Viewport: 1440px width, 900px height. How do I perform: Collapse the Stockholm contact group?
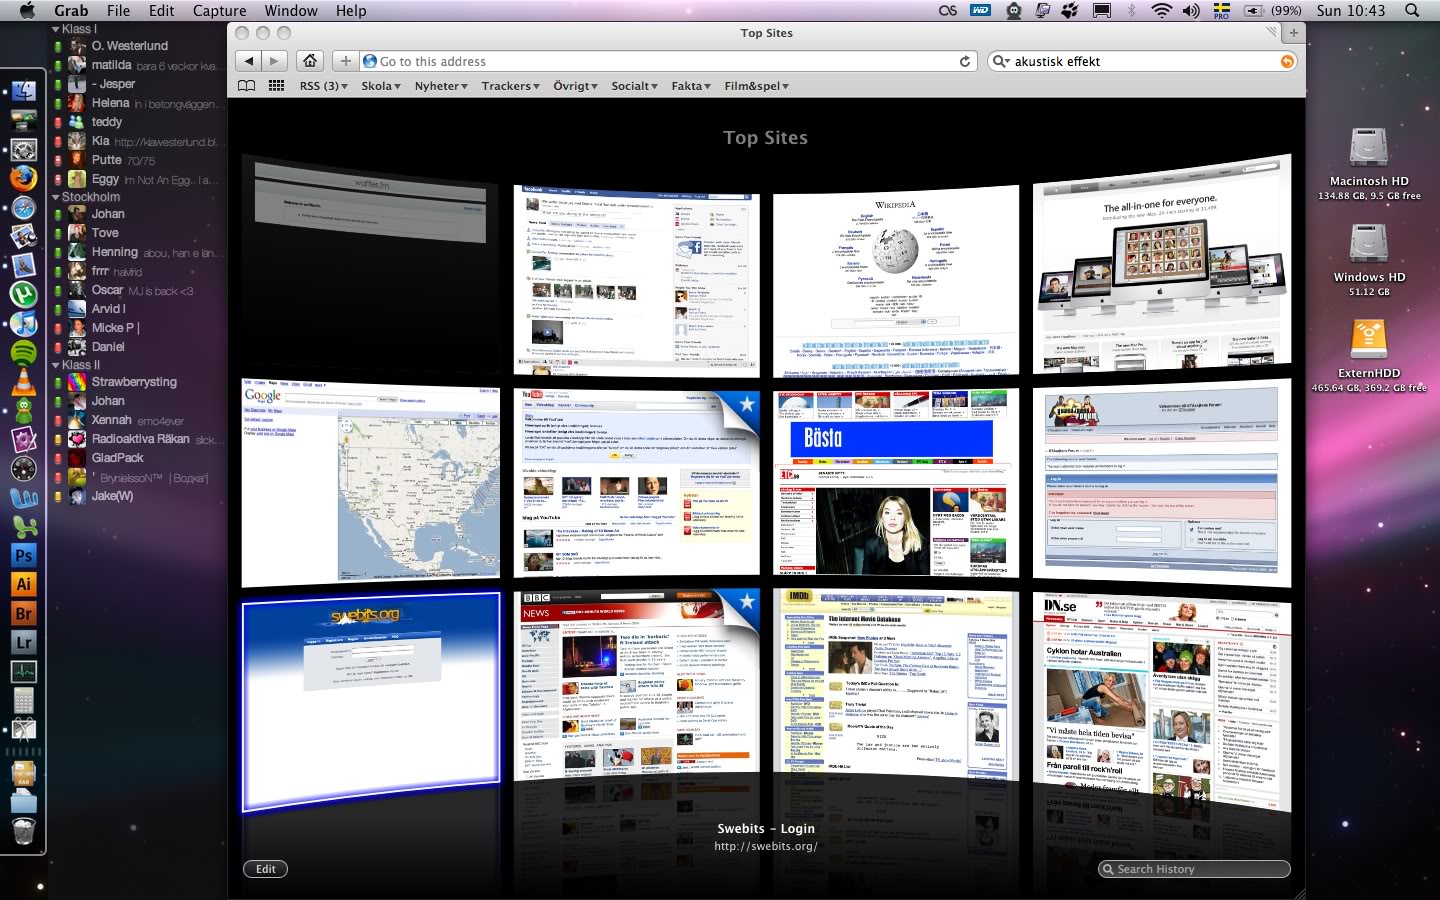(x=56, y=197)
